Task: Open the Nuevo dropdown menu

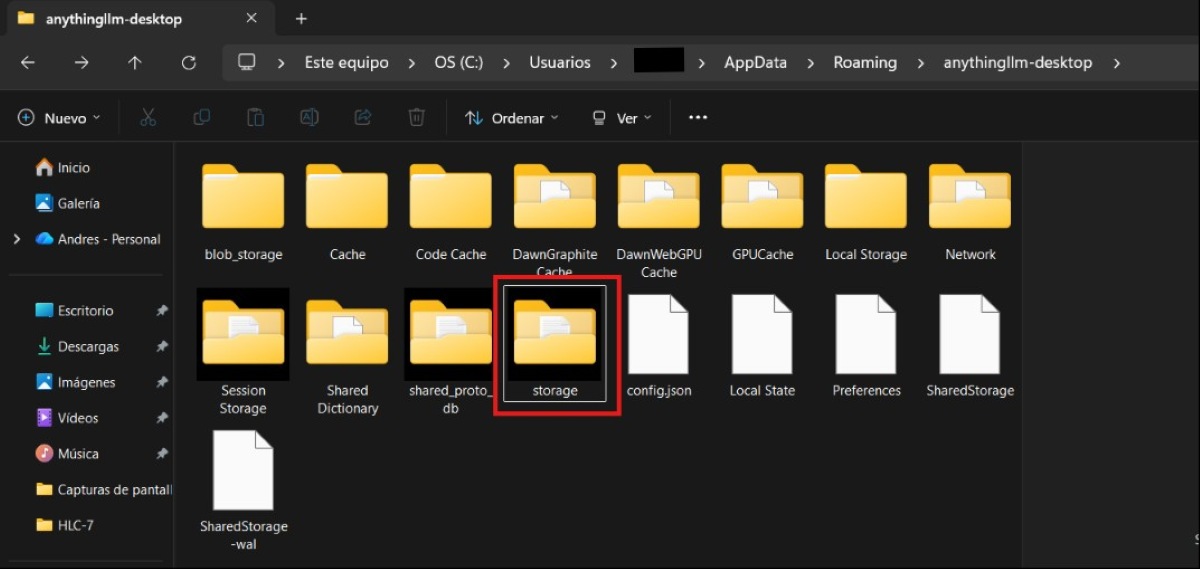Action: 60,118
